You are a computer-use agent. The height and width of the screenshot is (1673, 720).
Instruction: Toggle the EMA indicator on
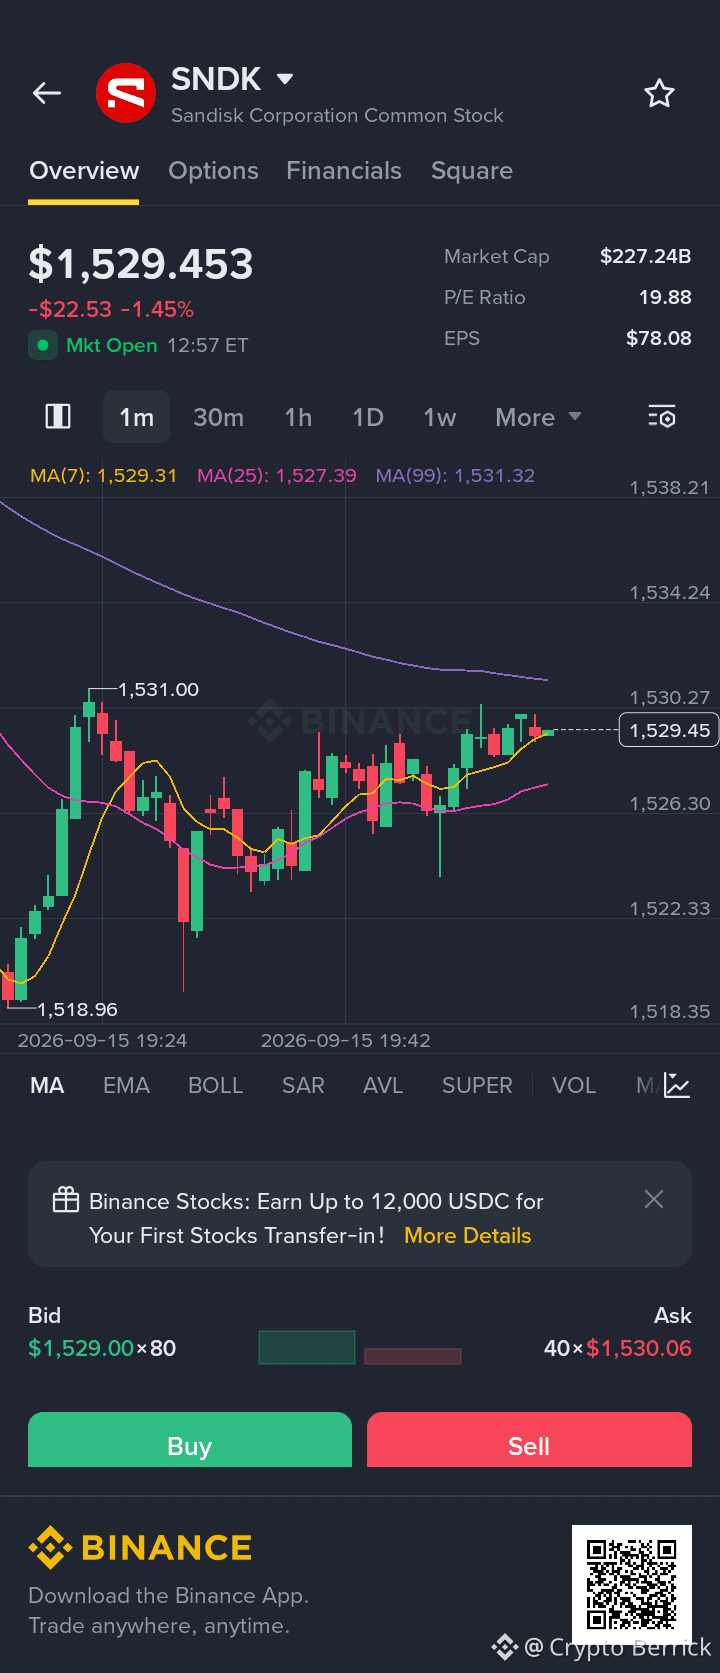pyautogui.click(x=126, y=1085)
